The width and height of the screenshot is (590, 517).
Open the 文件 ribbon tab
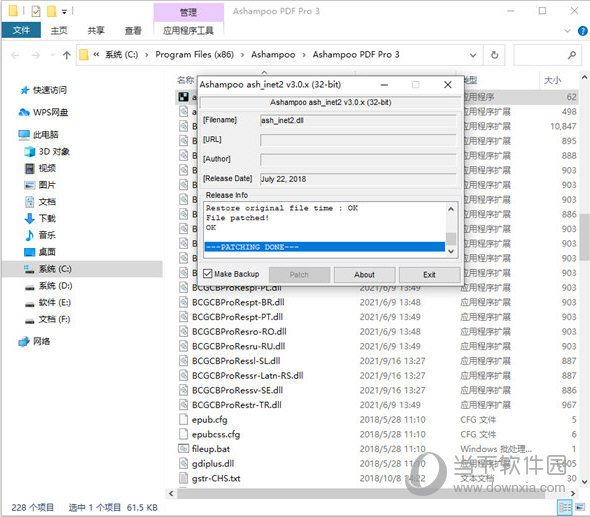[x=21, y=30]
